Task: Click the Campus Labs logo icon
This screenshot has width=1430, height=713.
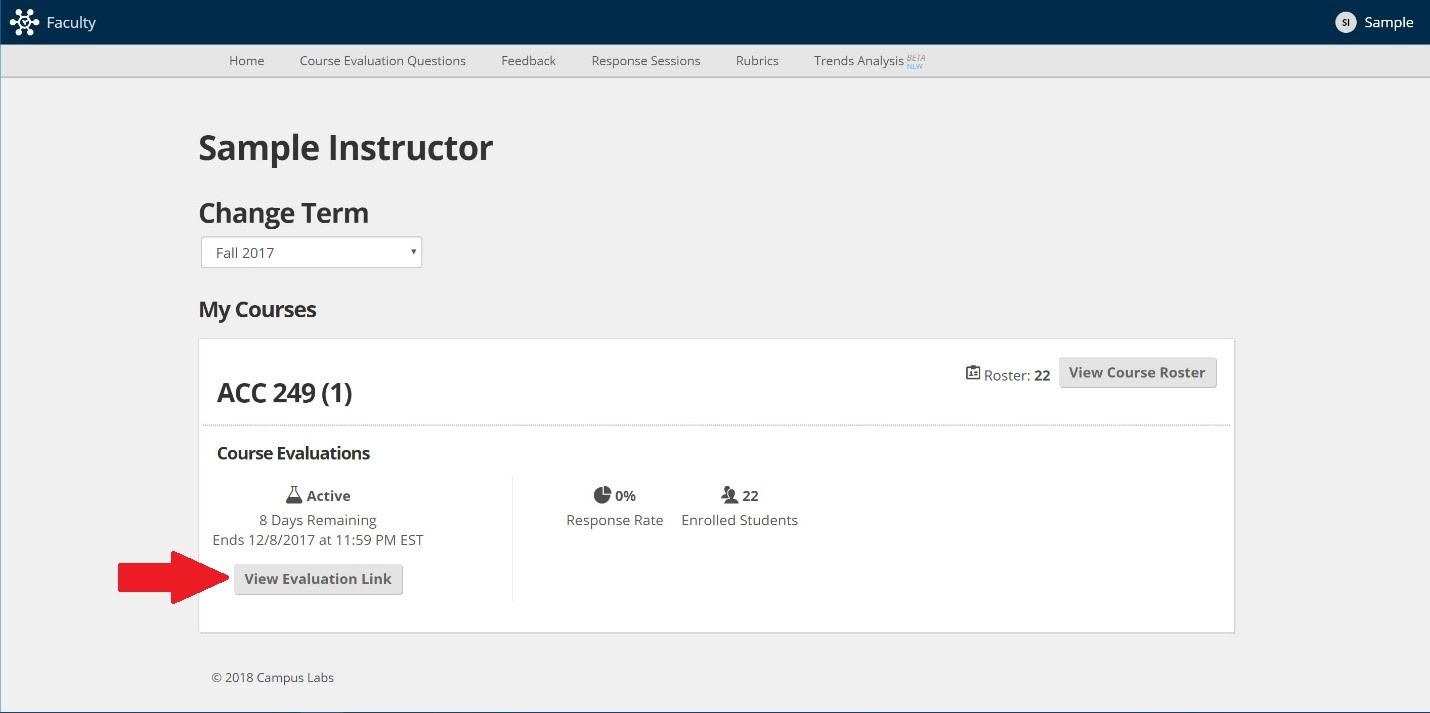Action: pyautogui.click(x=24, y=22)
